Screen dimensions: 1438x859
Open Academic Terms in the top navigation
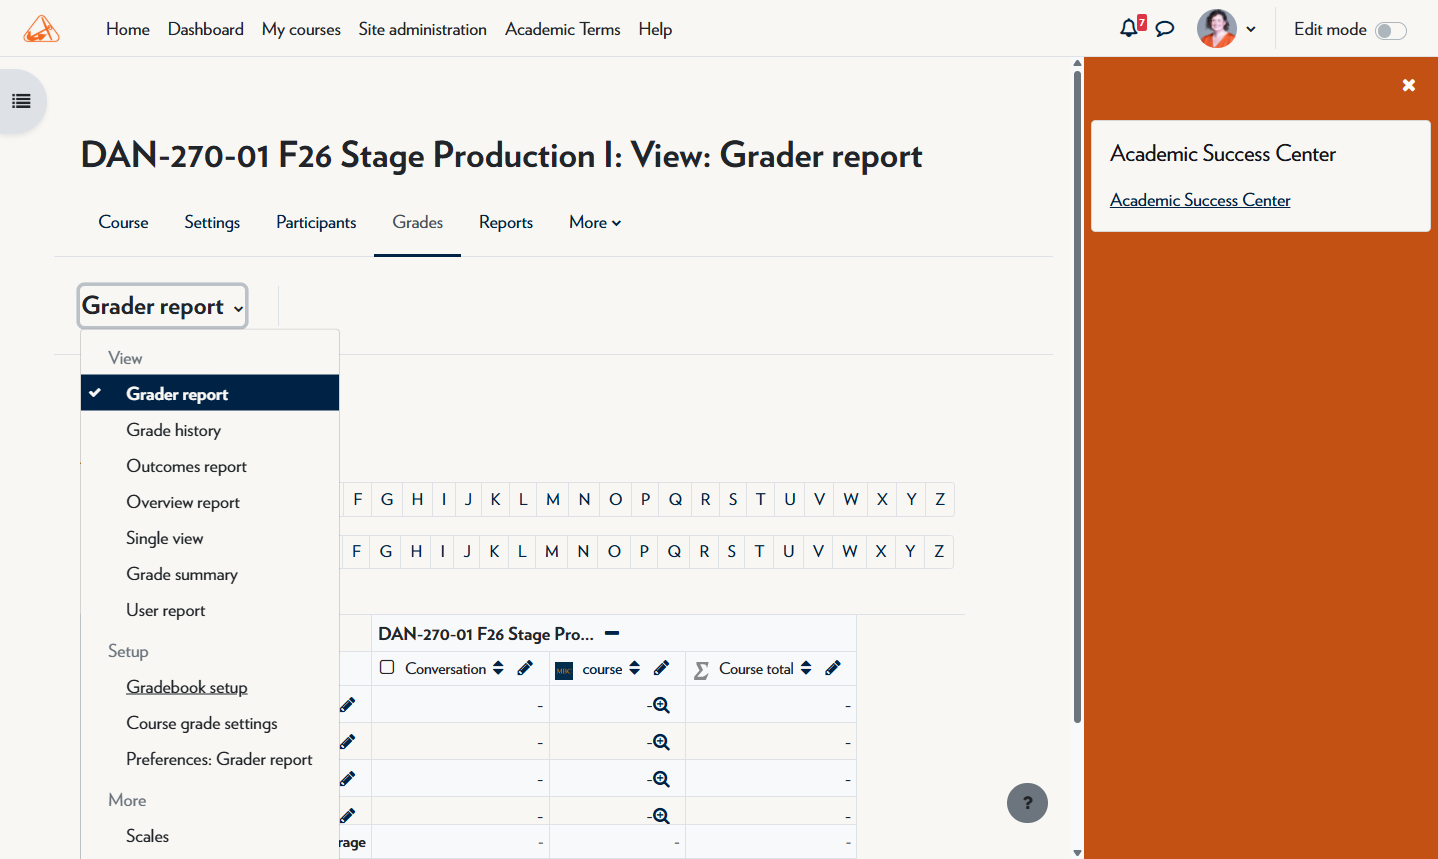[563, 29]
